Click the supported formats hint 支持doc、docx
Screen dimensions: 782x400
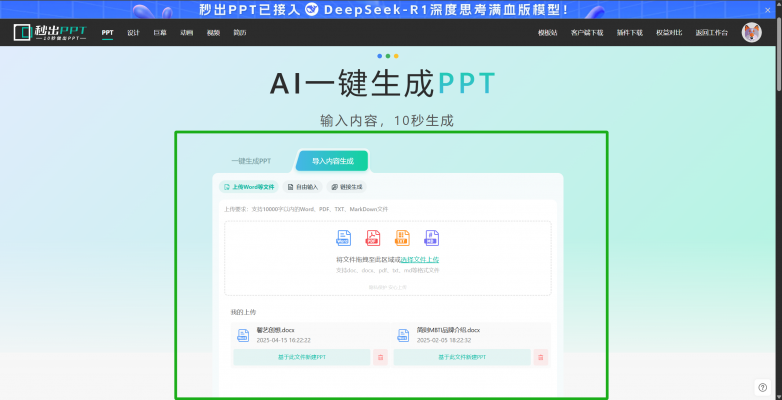tap(388, 270)
